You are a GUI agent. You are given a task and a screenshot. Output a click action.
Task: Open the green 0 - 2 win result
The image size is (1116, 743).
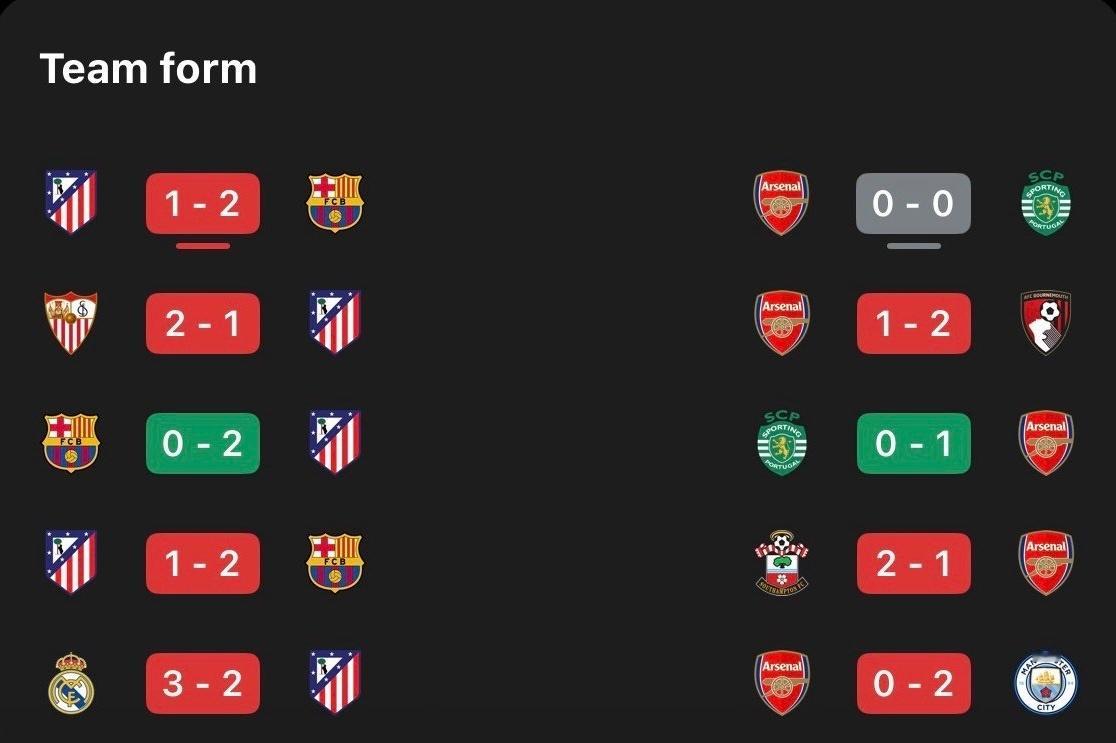coord(203,443)
